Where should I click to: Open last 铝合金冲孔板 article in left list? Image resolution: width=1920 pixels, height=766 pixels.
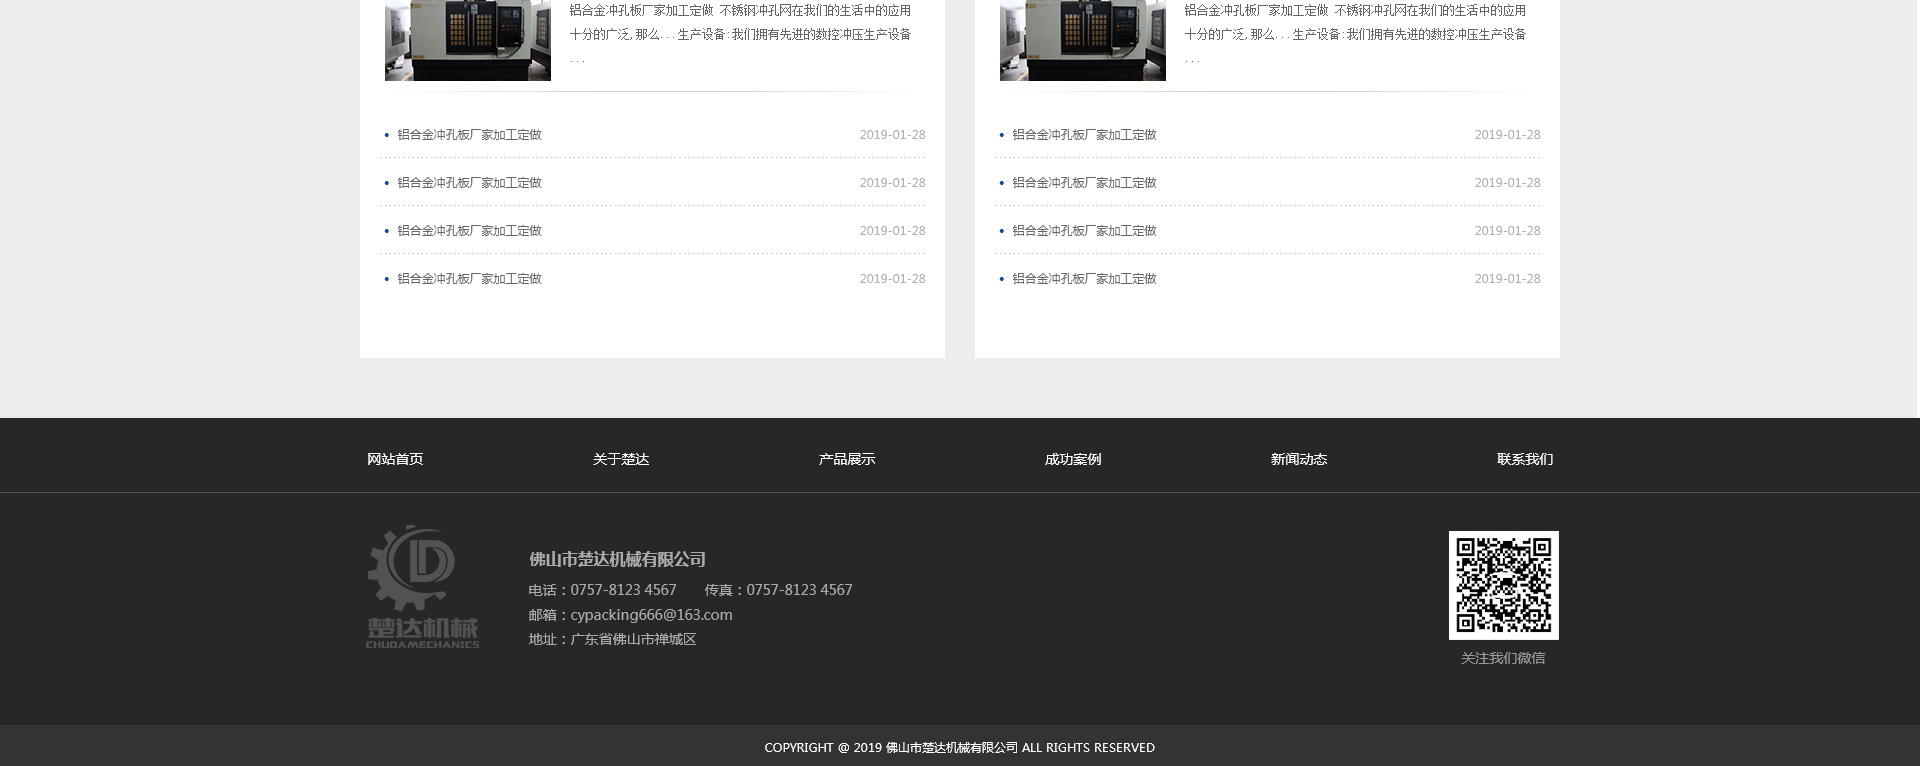click(x=469, y=279)
